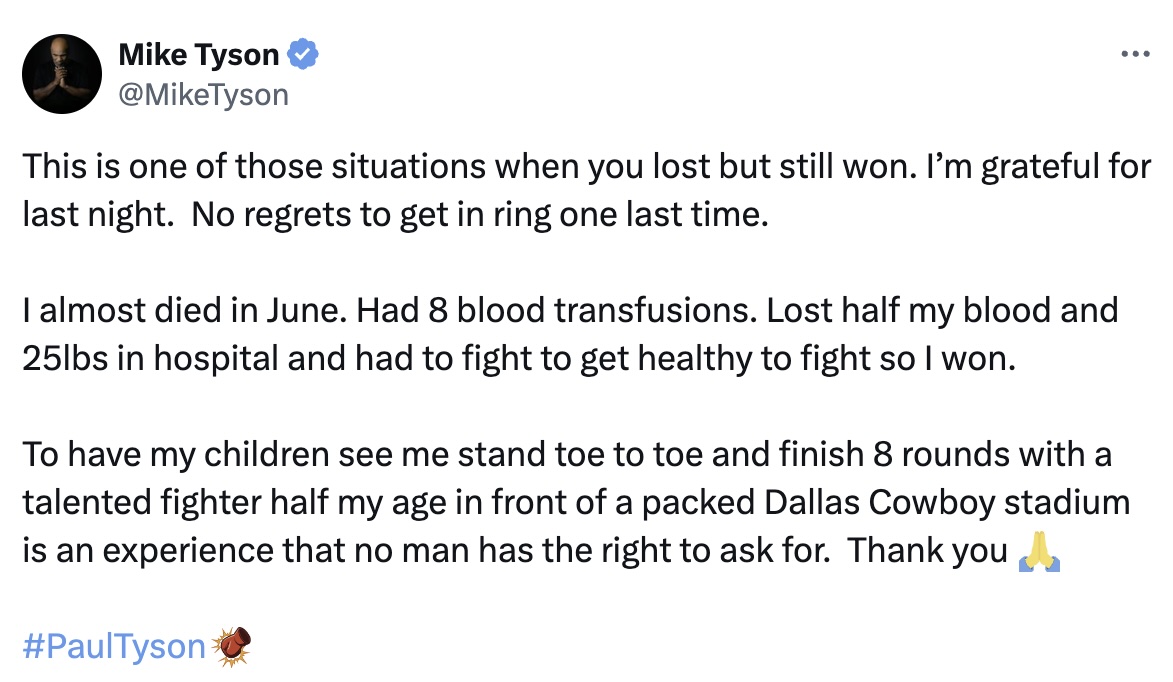This screenshot has height=682, width=1173.
Task: Open the three-dot more options menu
Action: (x=1135, y=54)
